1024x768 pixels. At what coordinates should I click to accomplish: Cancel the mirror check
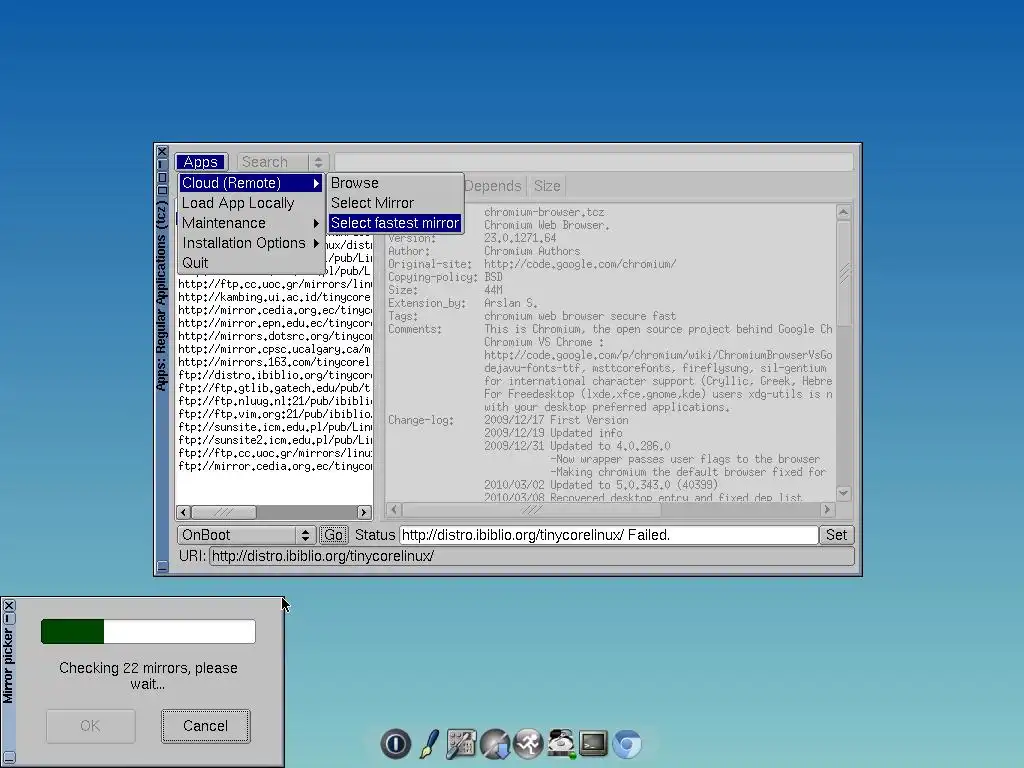pos(205,726)
